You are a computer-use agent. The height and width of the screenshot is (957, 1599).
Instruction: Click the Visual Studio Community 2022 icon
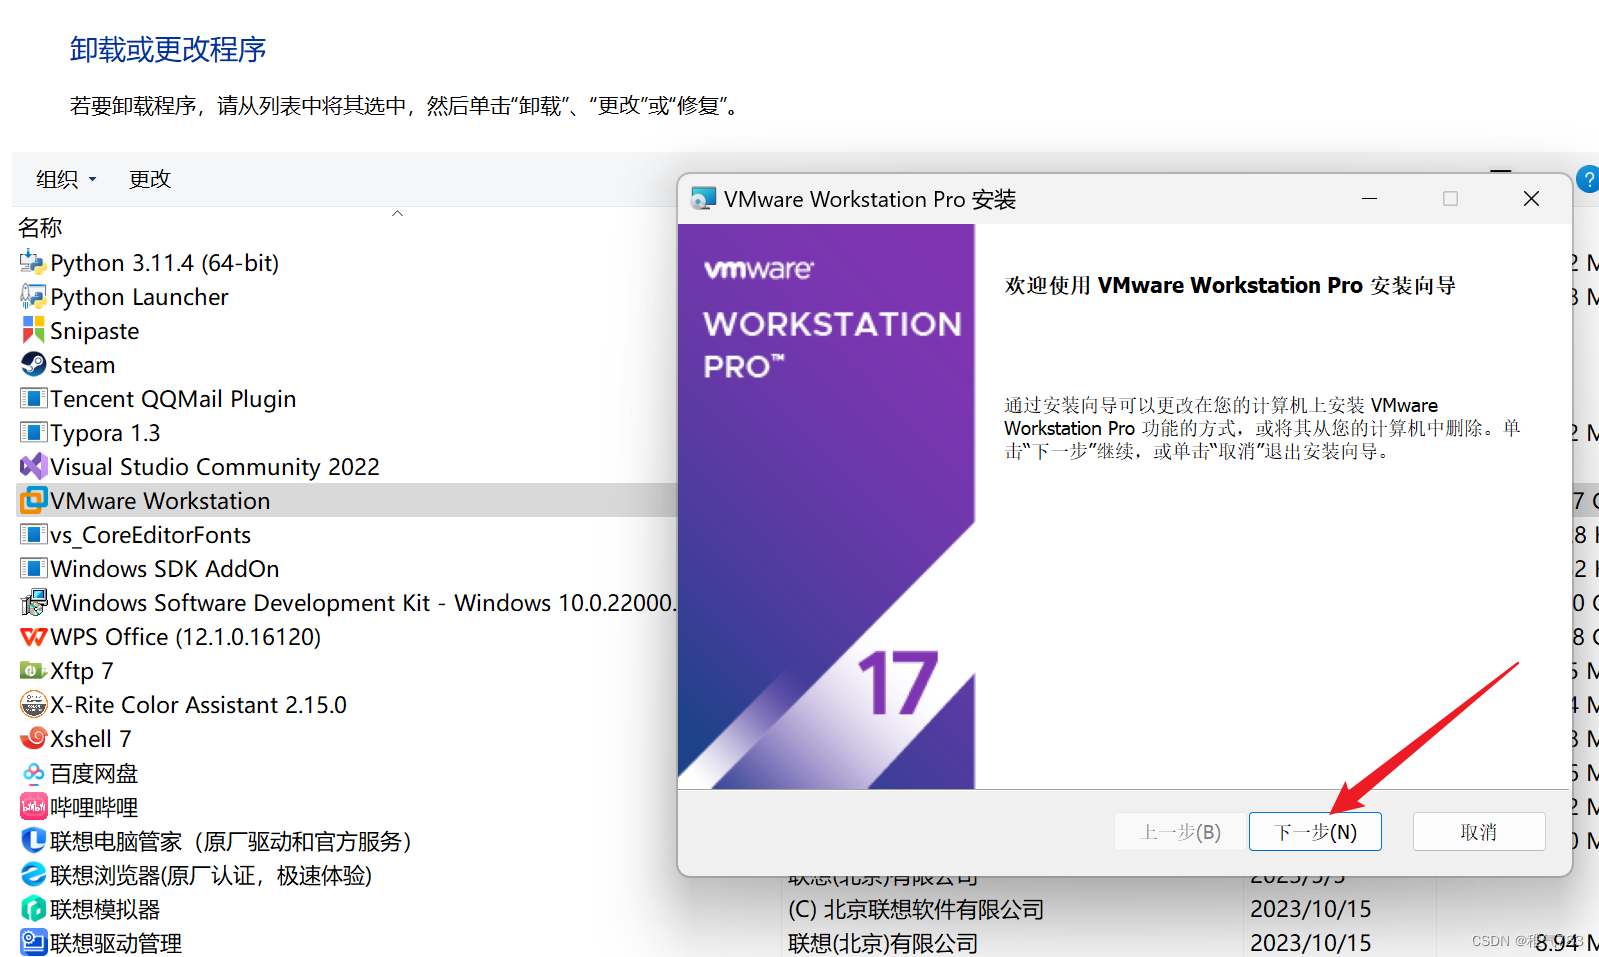(33, 466)
